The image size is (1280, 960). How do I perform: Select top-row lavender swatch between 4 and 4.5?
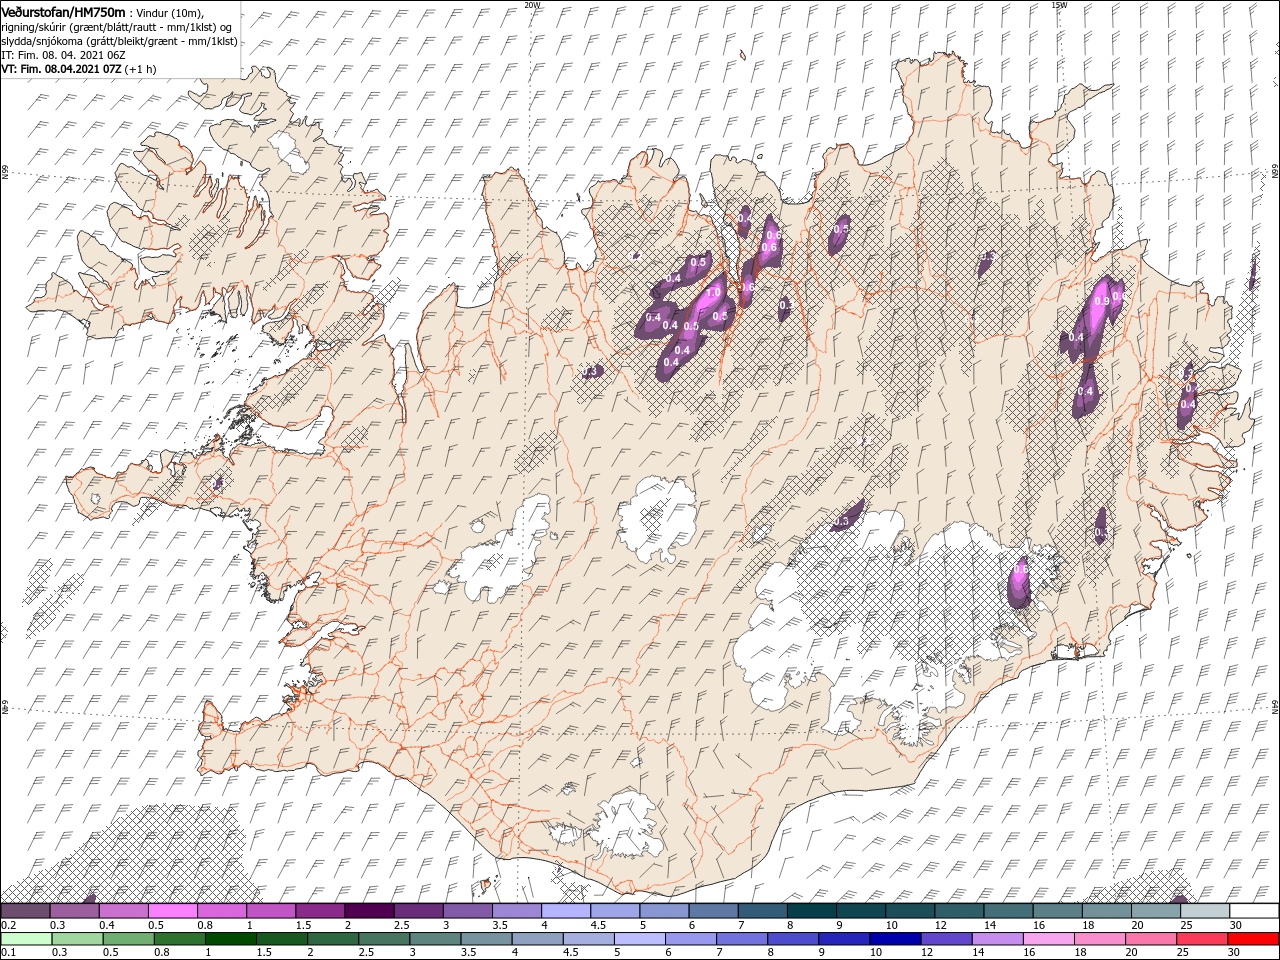566,911
